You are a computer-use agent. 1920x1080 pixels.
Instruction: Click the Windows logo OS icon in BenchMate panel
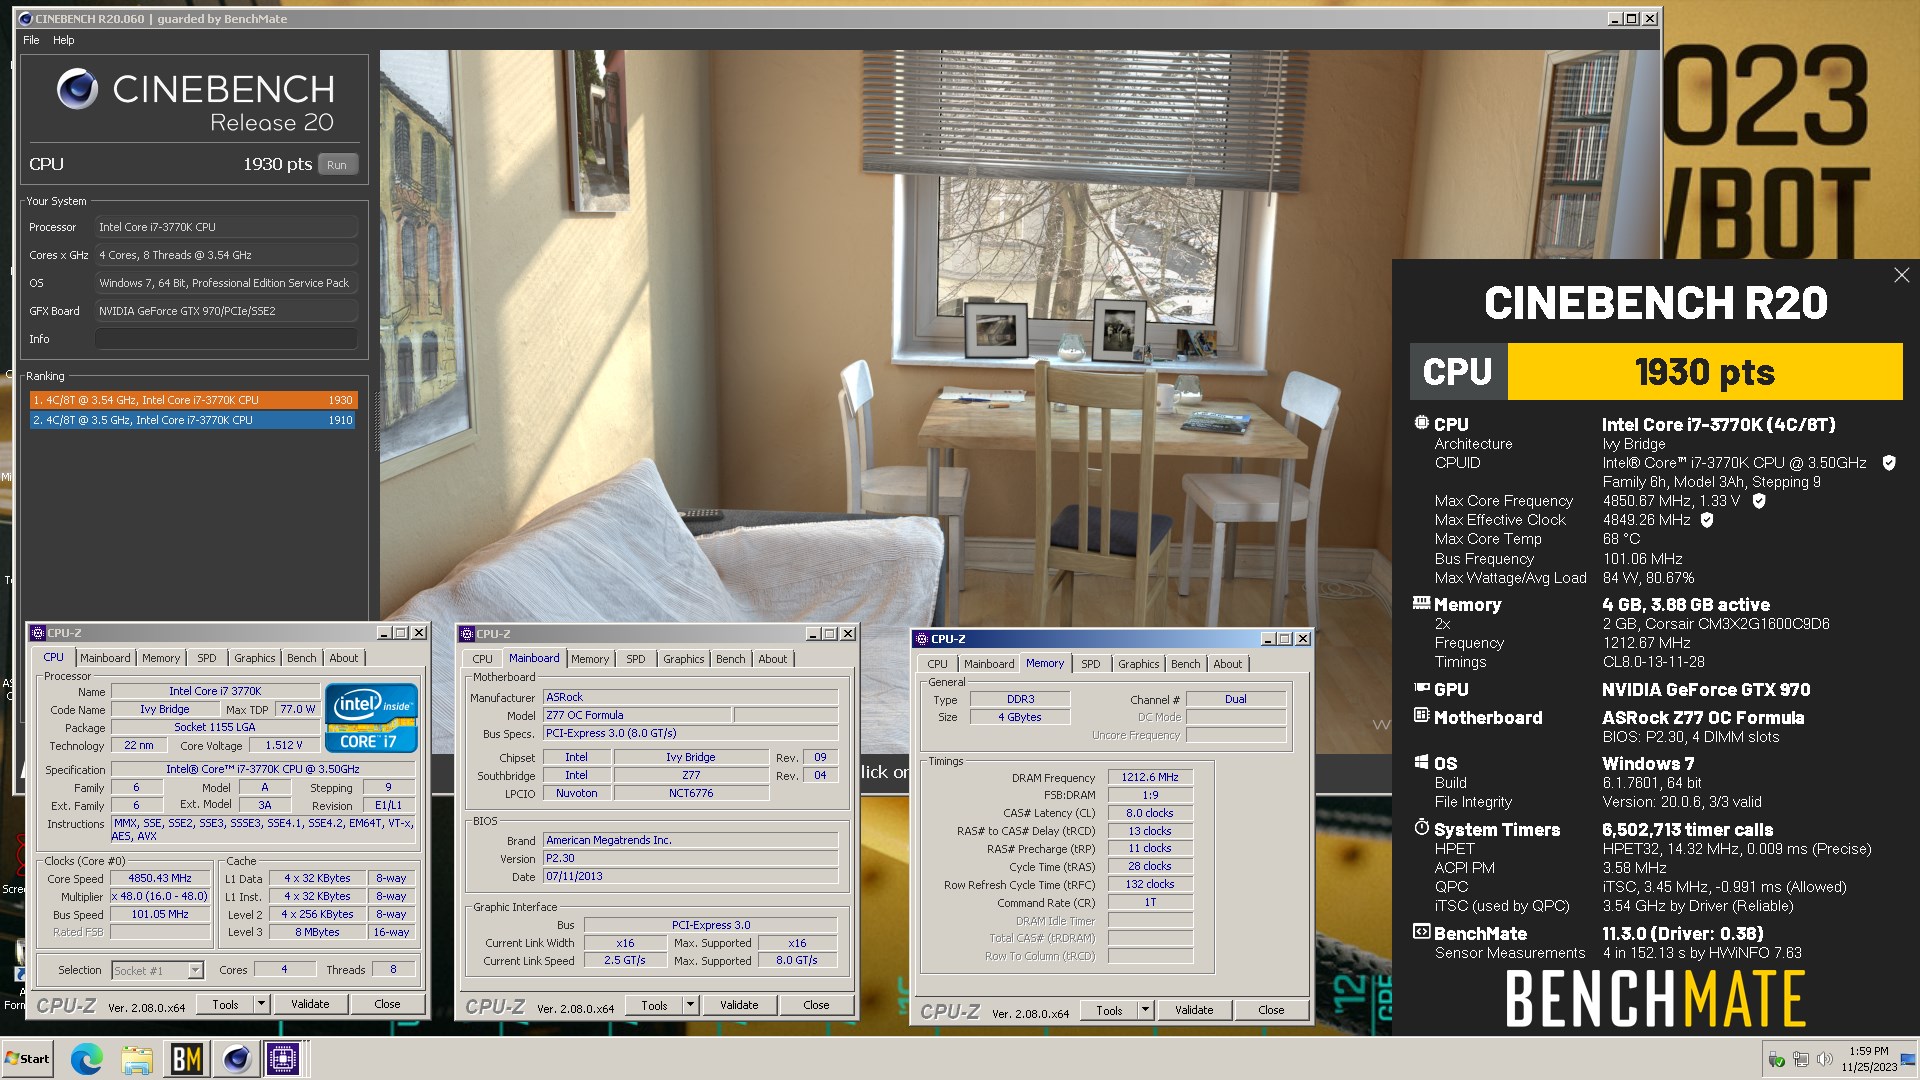pos(1421,762)
